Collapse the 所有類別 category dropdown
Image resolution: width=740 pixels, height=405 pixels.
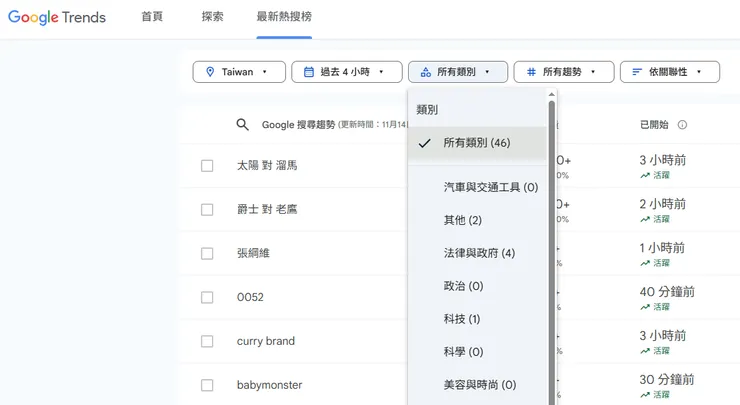(458, 72)
